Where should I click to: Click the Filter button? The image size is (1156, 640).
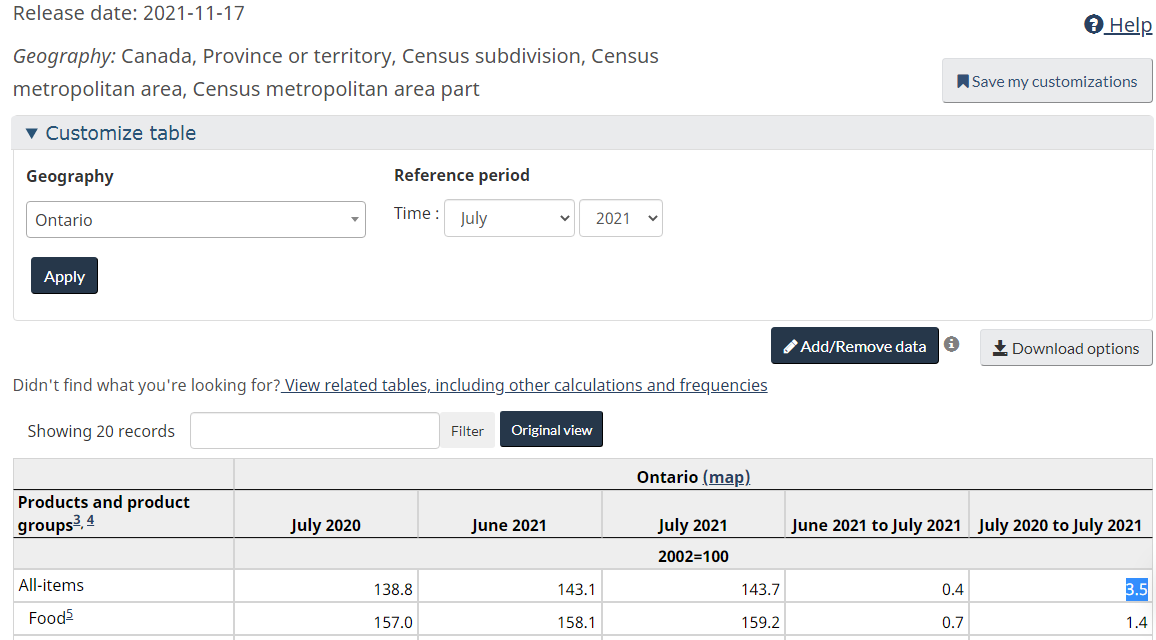click(x=467, y=431)
